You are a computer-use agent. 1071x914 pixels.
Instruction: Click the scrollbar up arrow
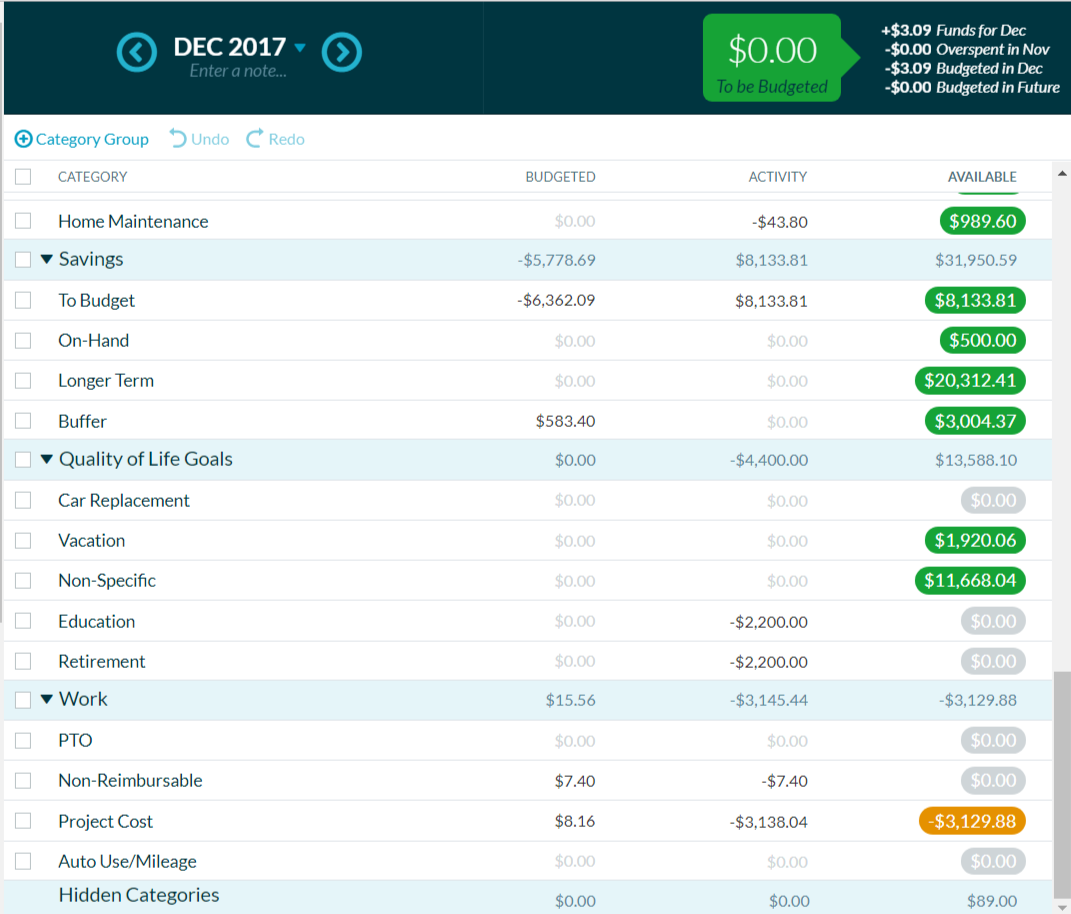point(1062,174)
